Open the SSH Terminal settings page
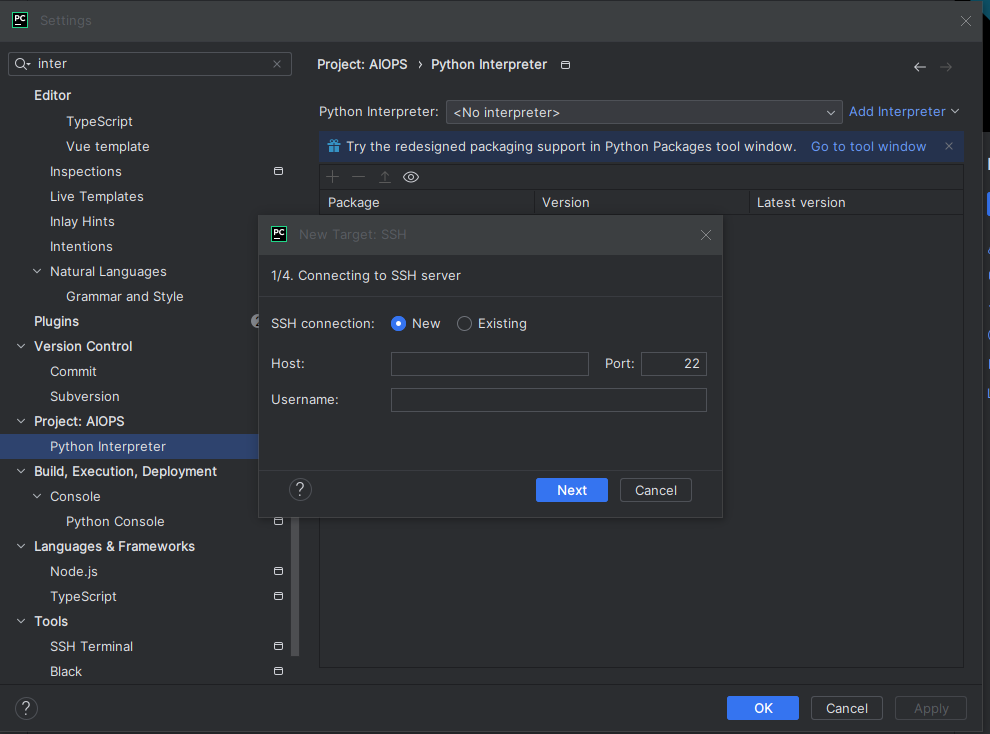Screen dimensions: 990x734 pos(91,646)
